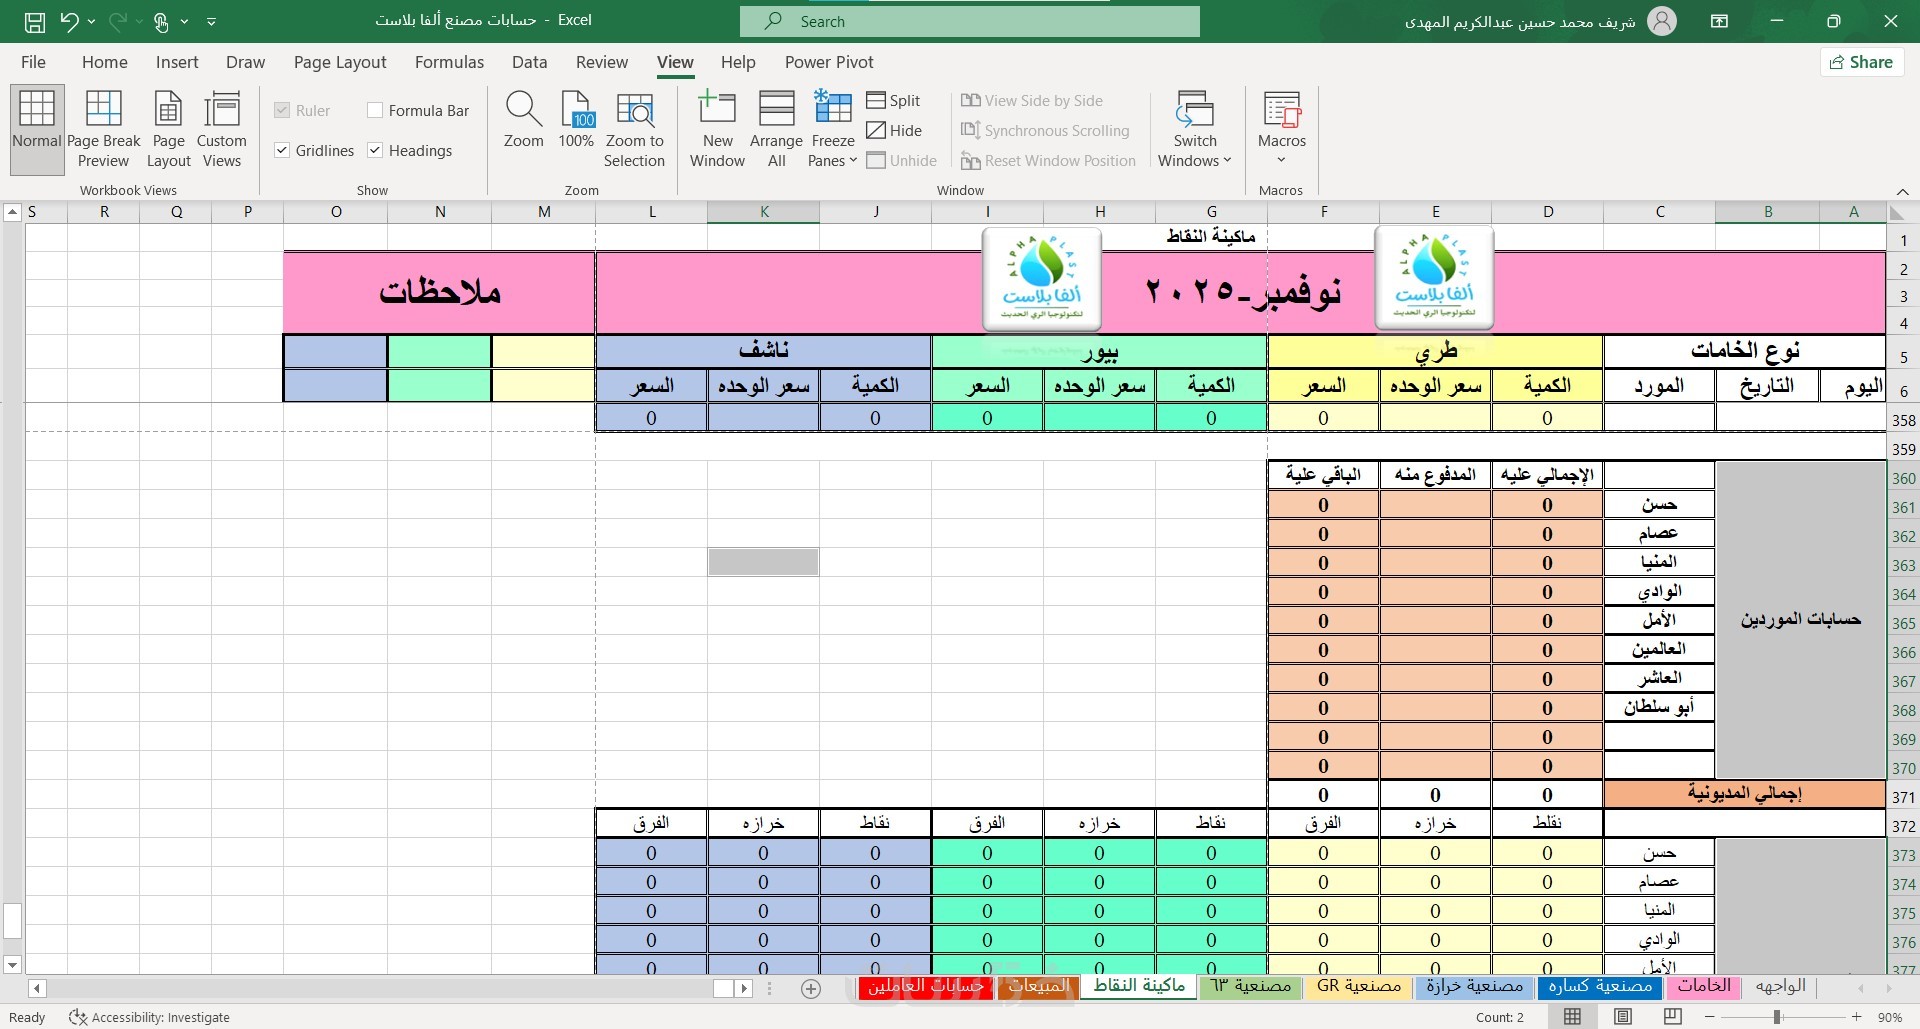Expand the Undo history dropdown
Viewport: 1920px width, 1029px height.
coord(91,21)
